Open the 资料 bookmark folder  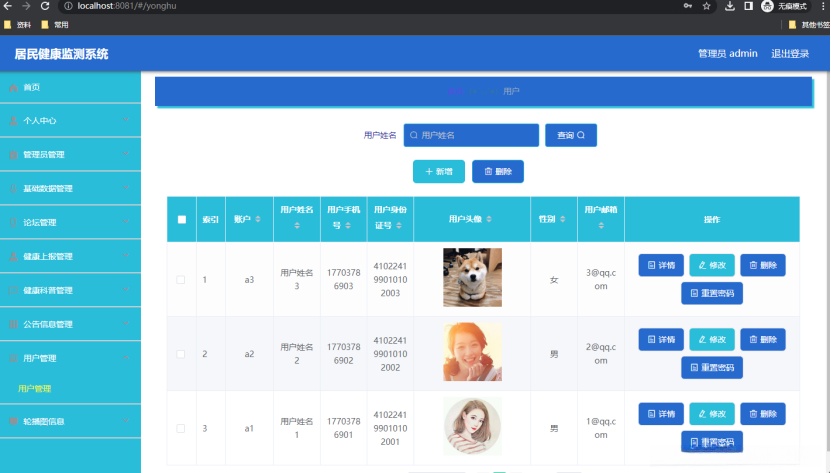(17, 24)
